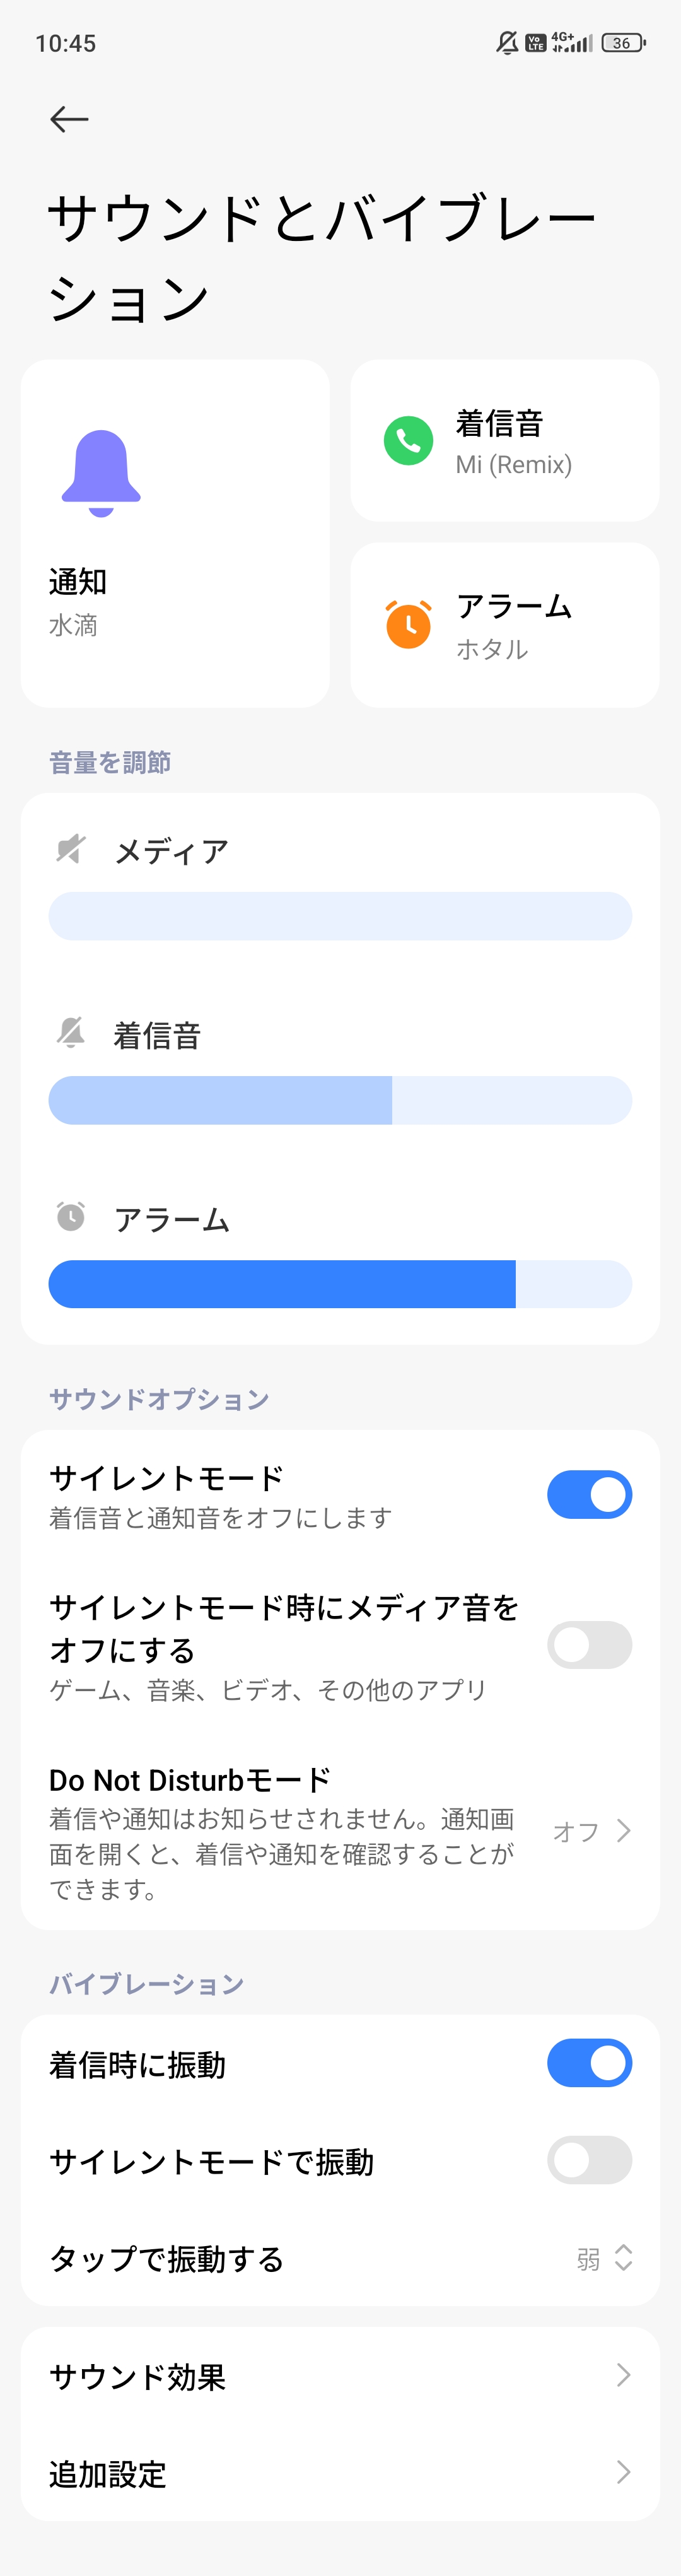The width and height of the screenshot is (681, 2576).
Task: Tap the purple notification bell icon
Action: click(x=101, y=473)
